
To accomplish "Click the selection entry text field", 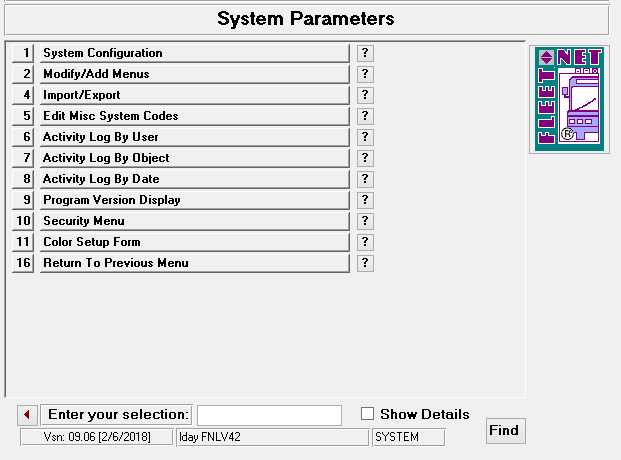I will pyautogui.click(x=269, y=415).
